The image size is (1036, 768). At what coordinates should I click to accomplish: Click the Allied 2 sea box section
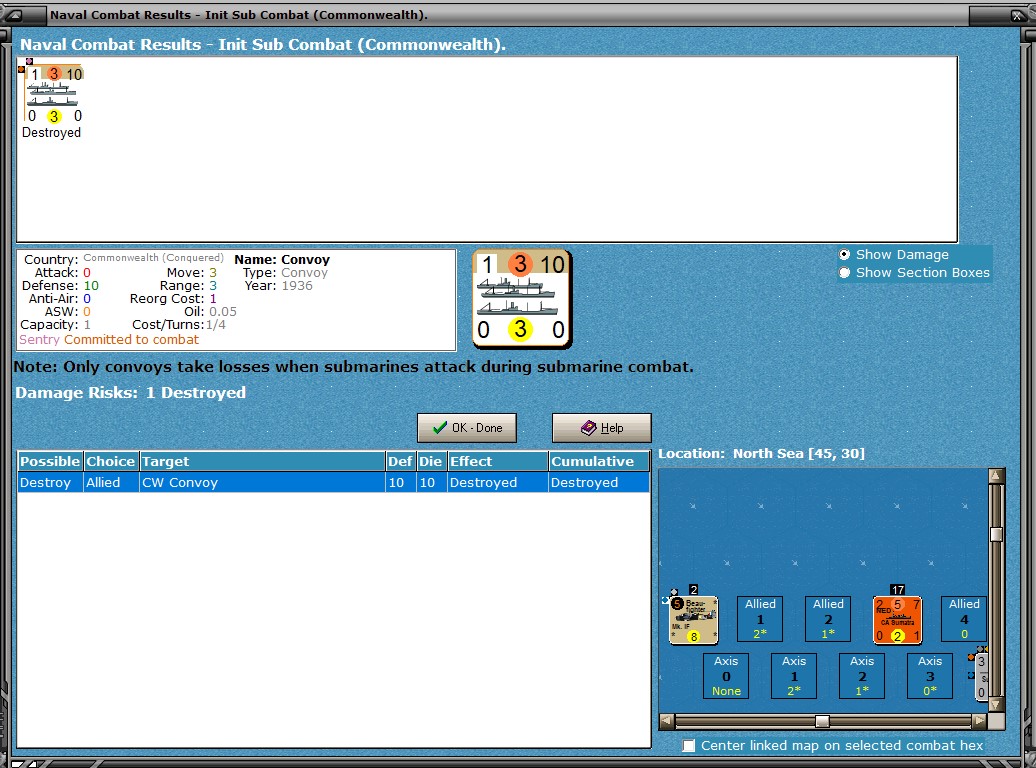pos(828,619)
